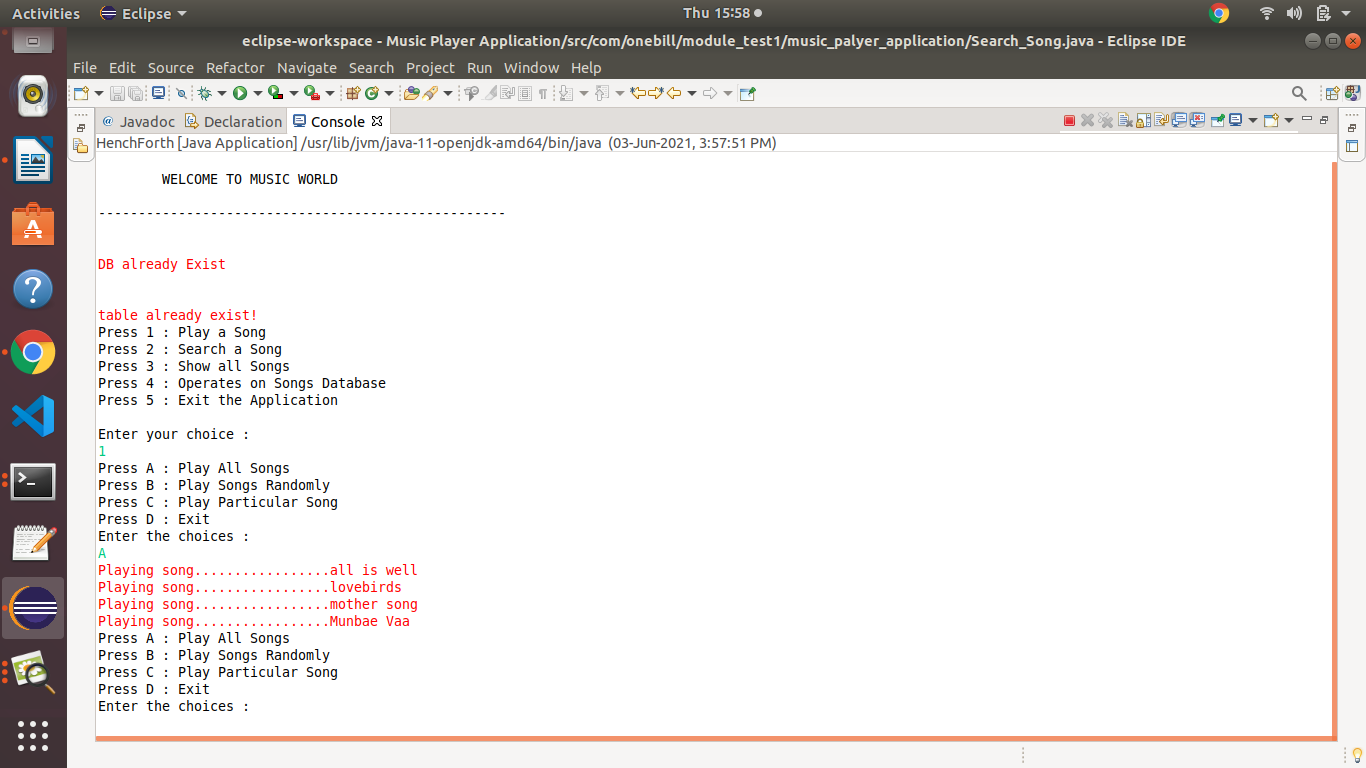Open Visual Studio Code from dock

[x=33, y=416]
